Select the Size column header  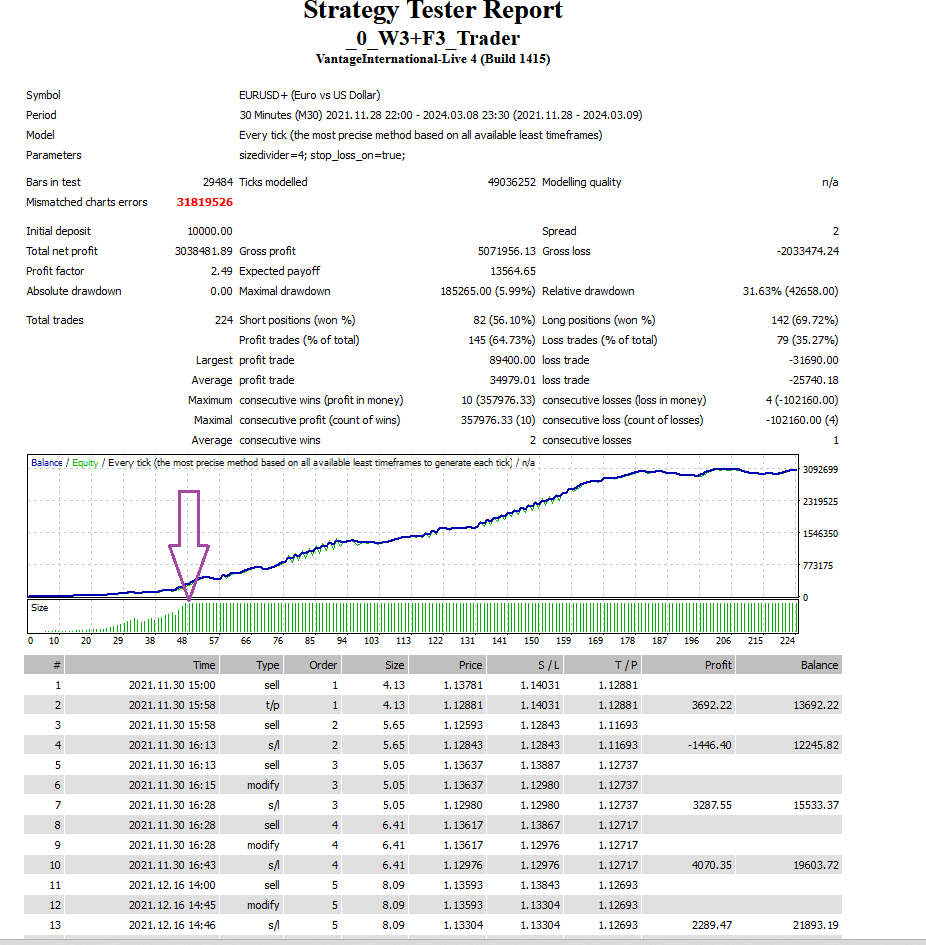point(396,665)
